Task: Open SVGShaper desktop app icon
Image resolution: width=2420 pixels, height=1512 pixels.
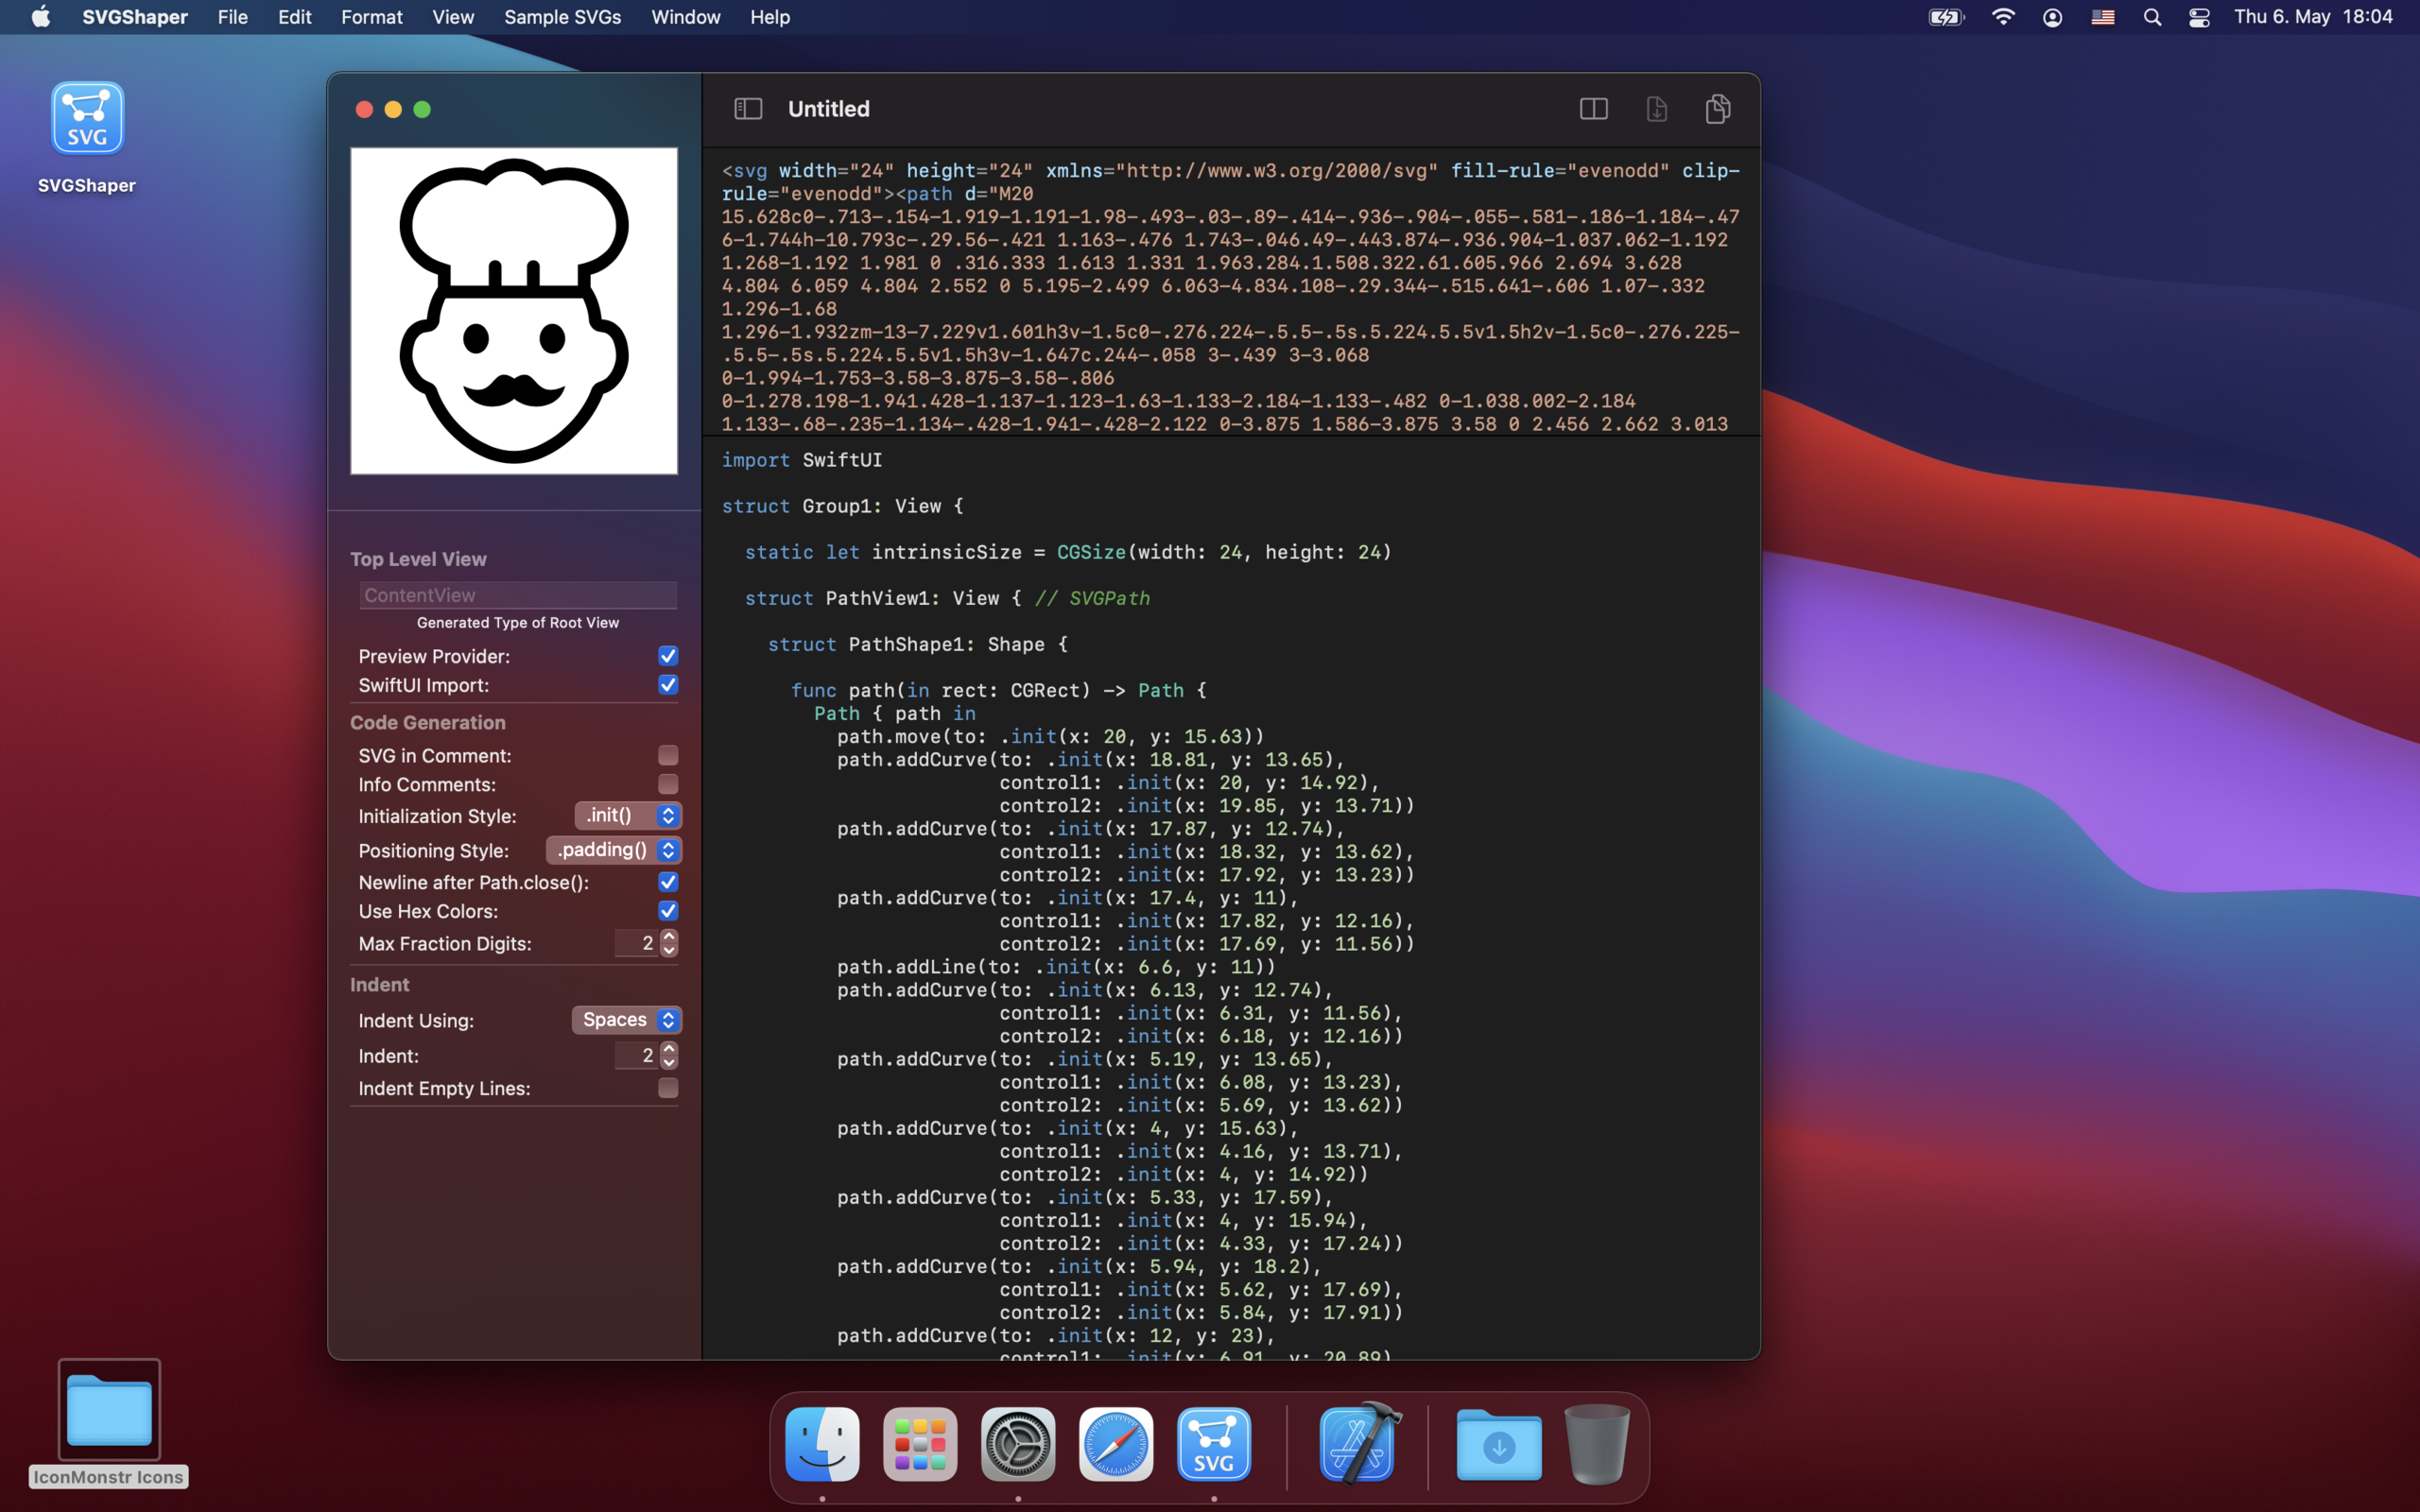Action: 87,120
